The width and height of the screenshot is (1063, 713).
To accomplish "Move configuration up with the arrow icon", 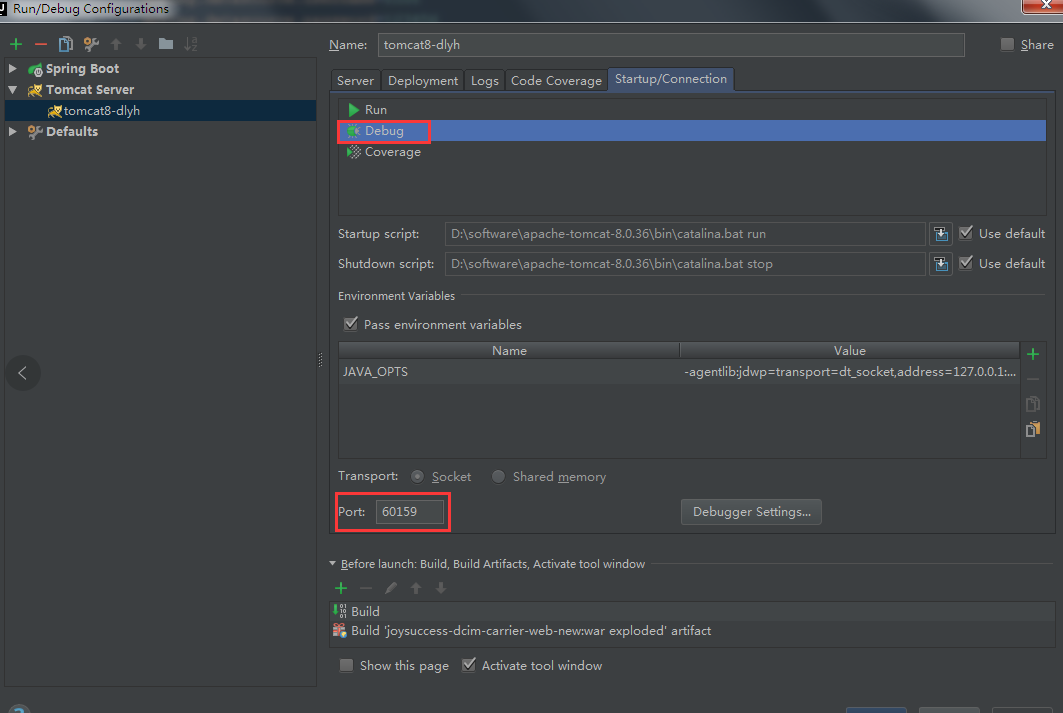I will (116, 44).
